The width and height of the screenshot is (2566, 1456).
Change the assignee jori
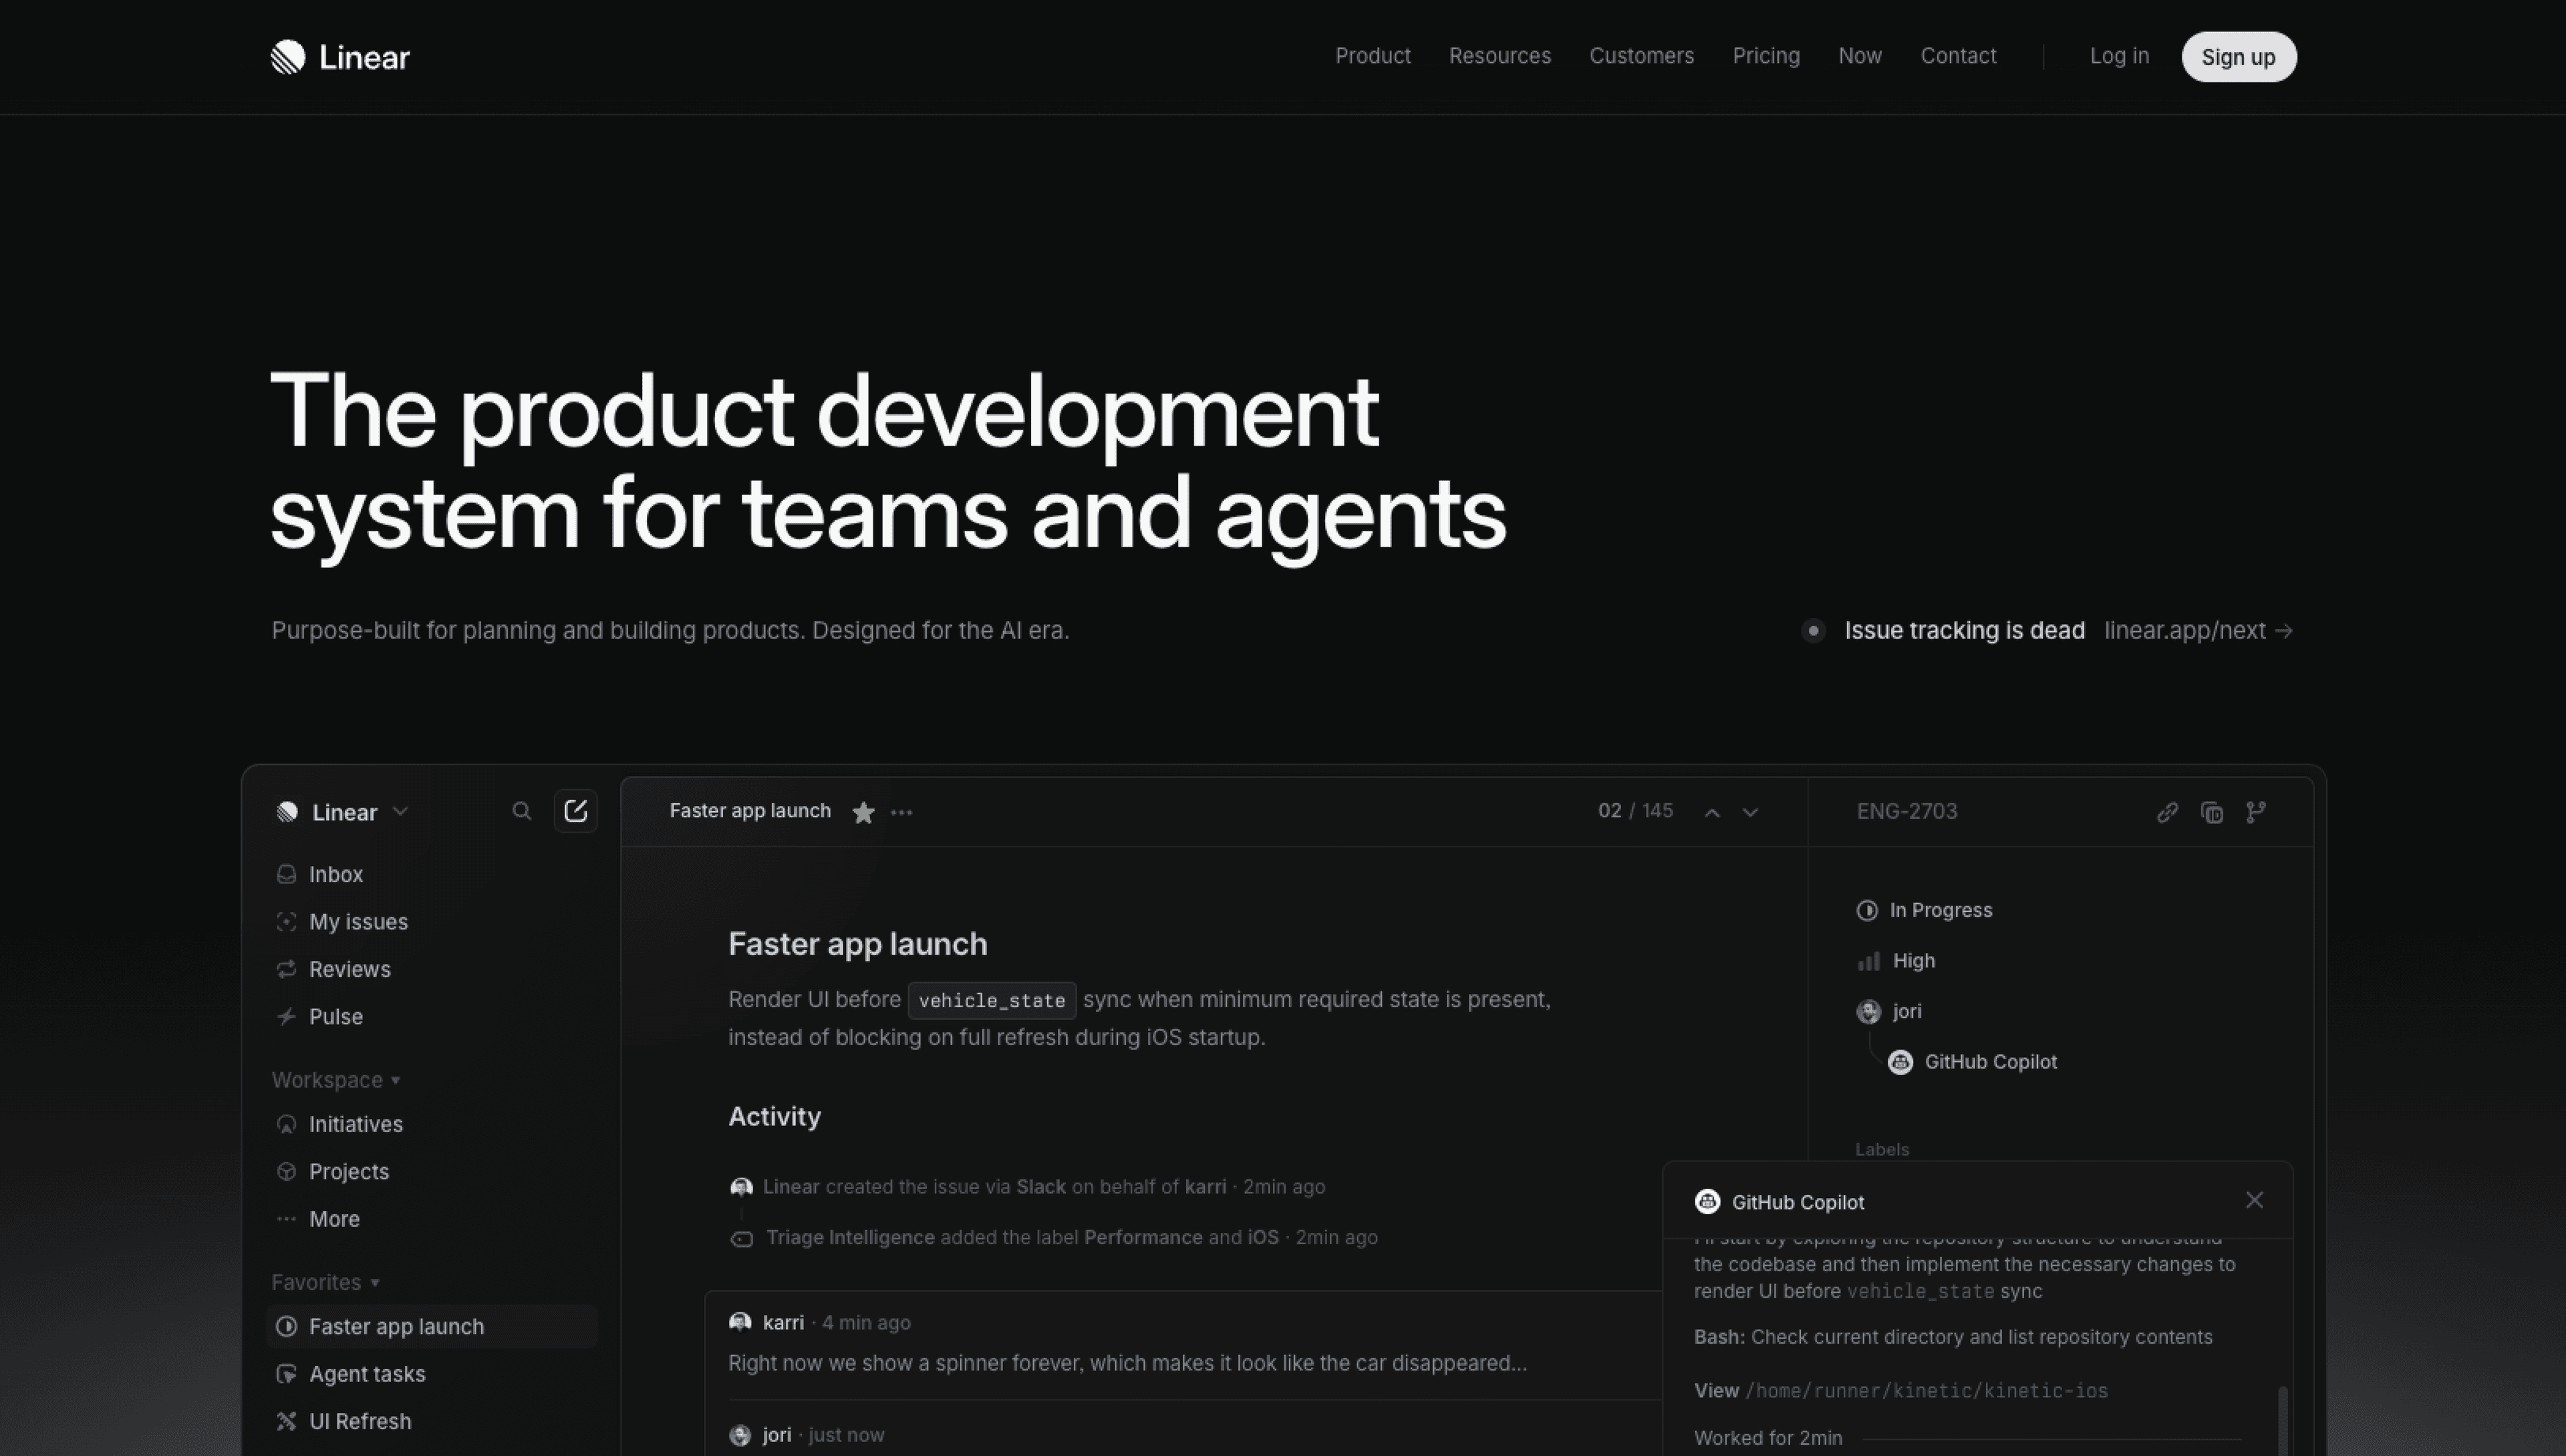click(1889, 1011)
